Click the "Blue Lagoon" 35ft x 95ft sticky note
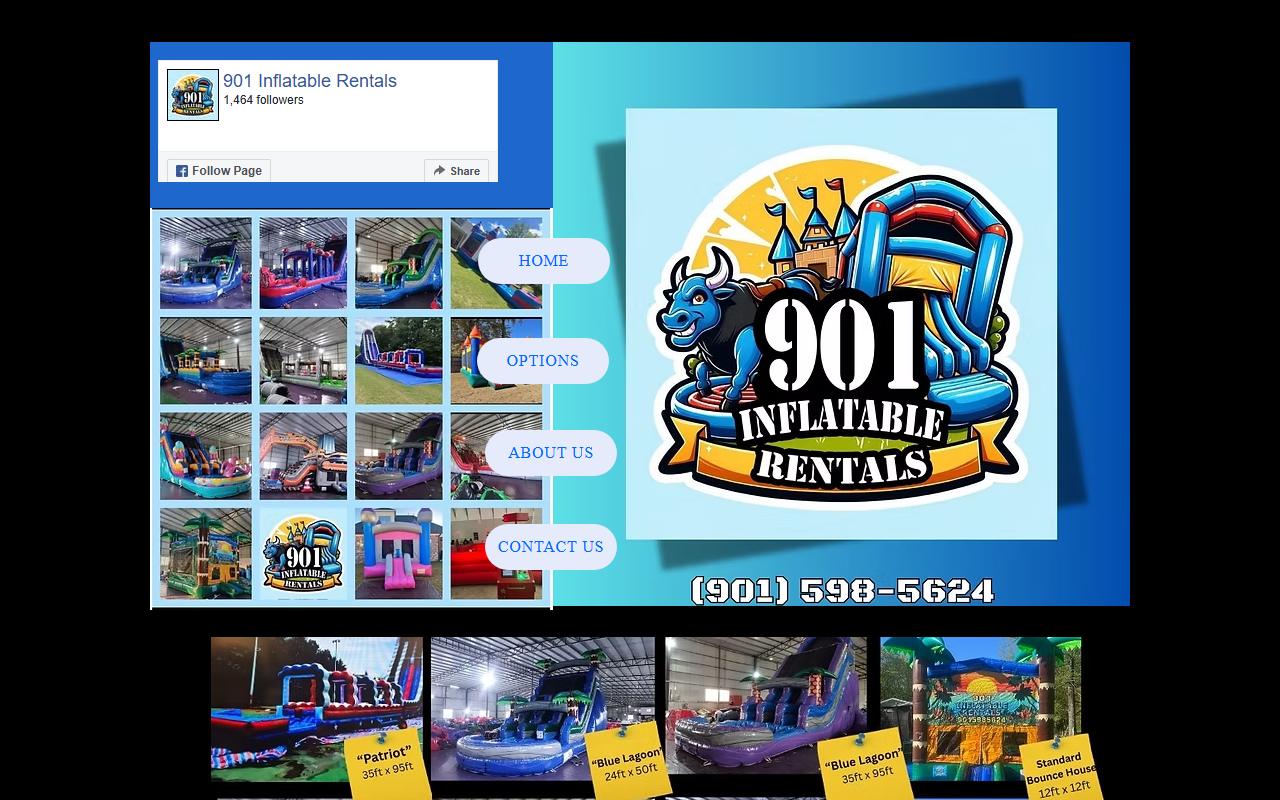1280x800 pixels. point(864,766)
